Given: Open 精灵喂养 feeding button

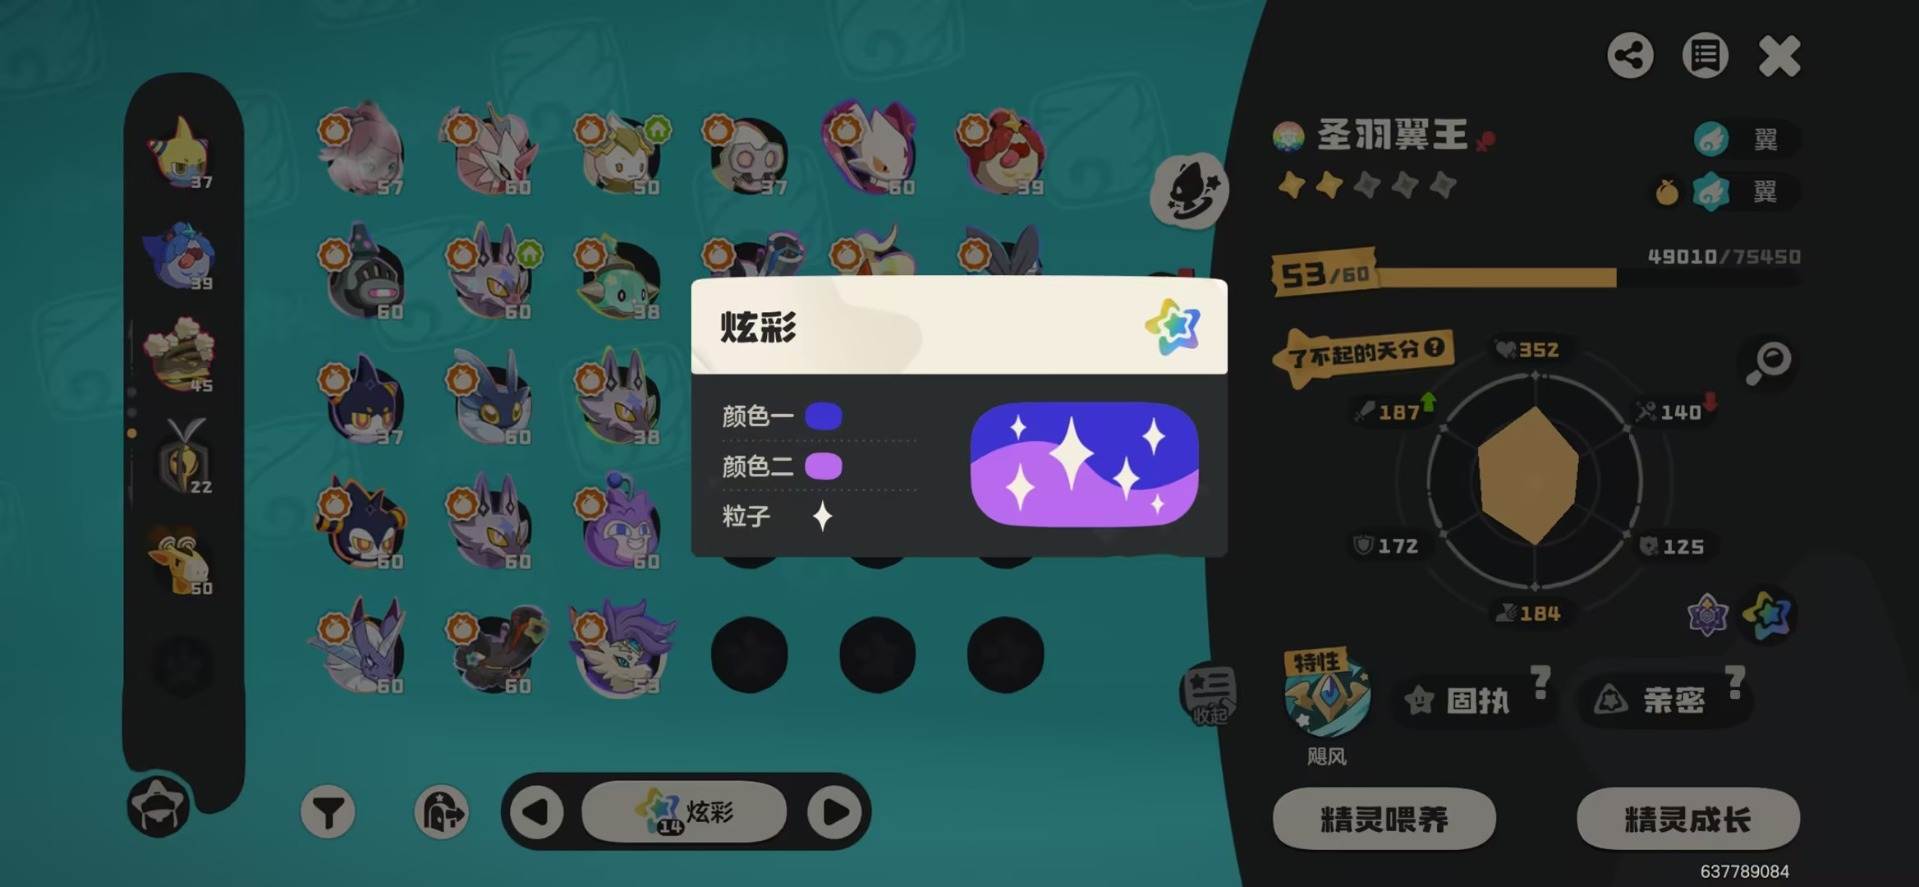Looking at the screenshot, I should 1384,819.
